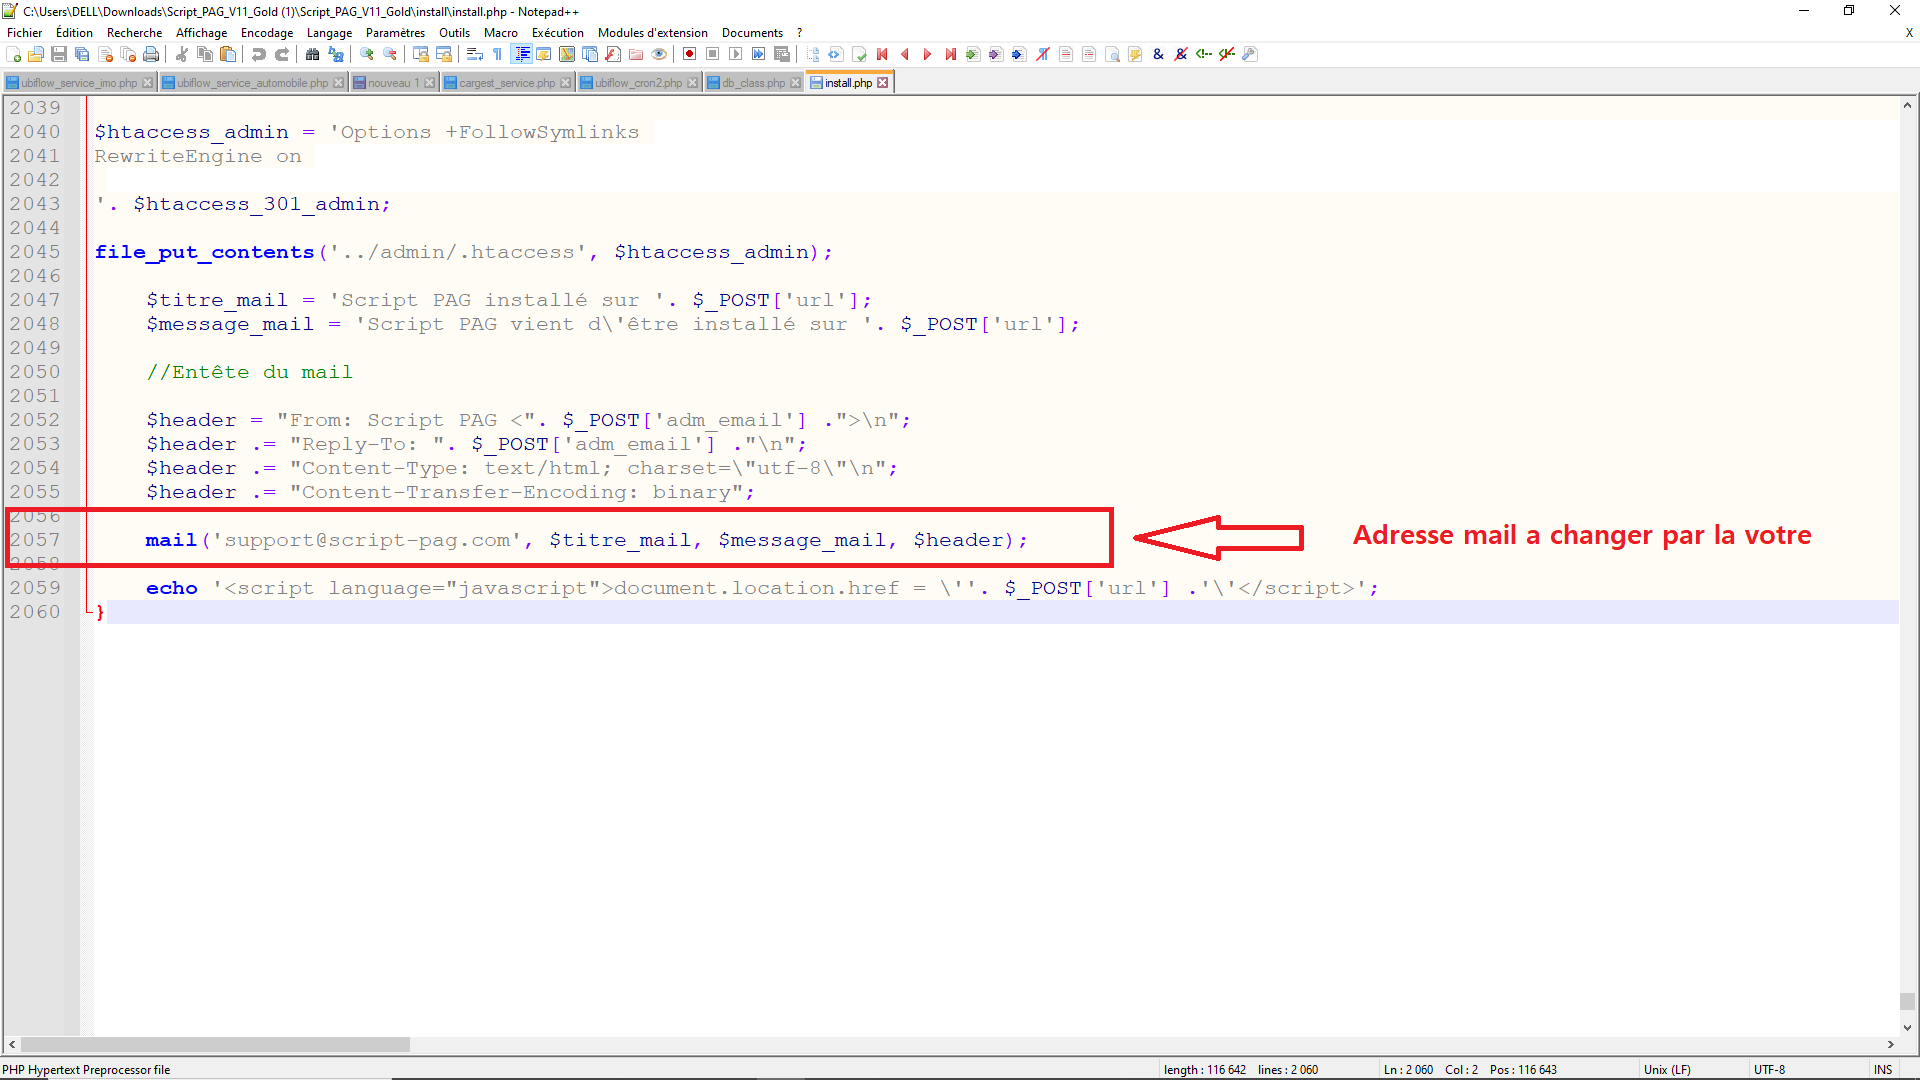Switch to the cargest_service.php tab
Image resolution: width=1920 pixels, height=1080 pixels.
pyautogui.click(x=506, y=83)
